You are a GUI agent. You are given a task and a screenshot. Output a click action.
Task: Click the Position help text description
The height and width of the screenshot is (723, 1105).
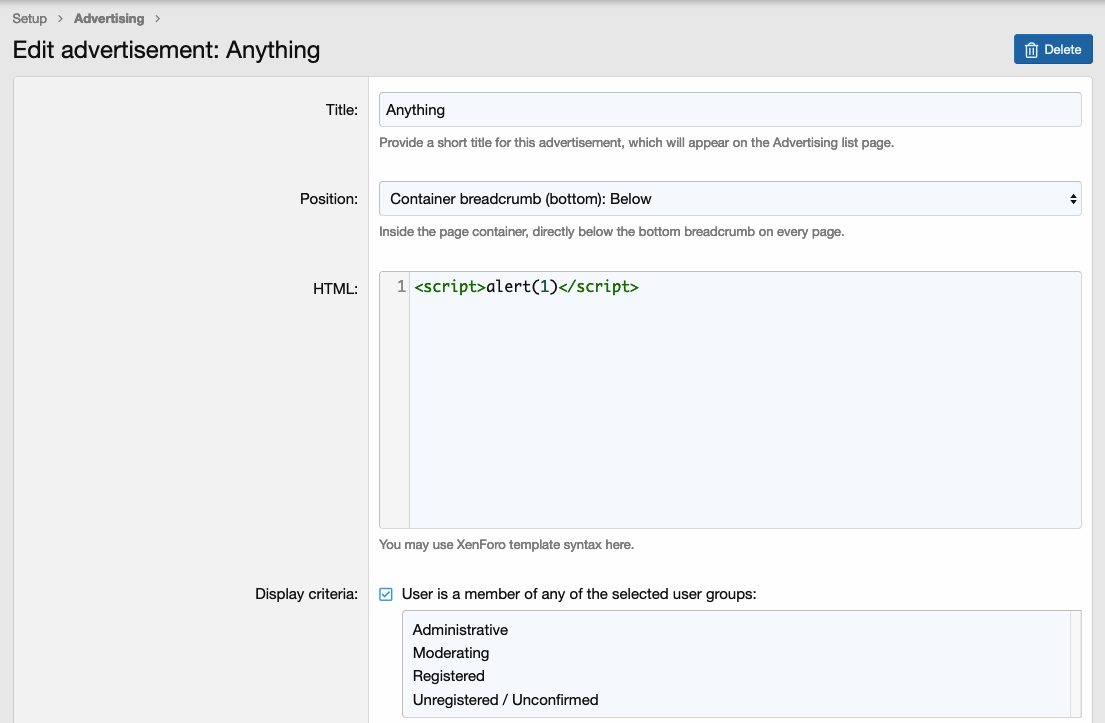coord(612,232)
